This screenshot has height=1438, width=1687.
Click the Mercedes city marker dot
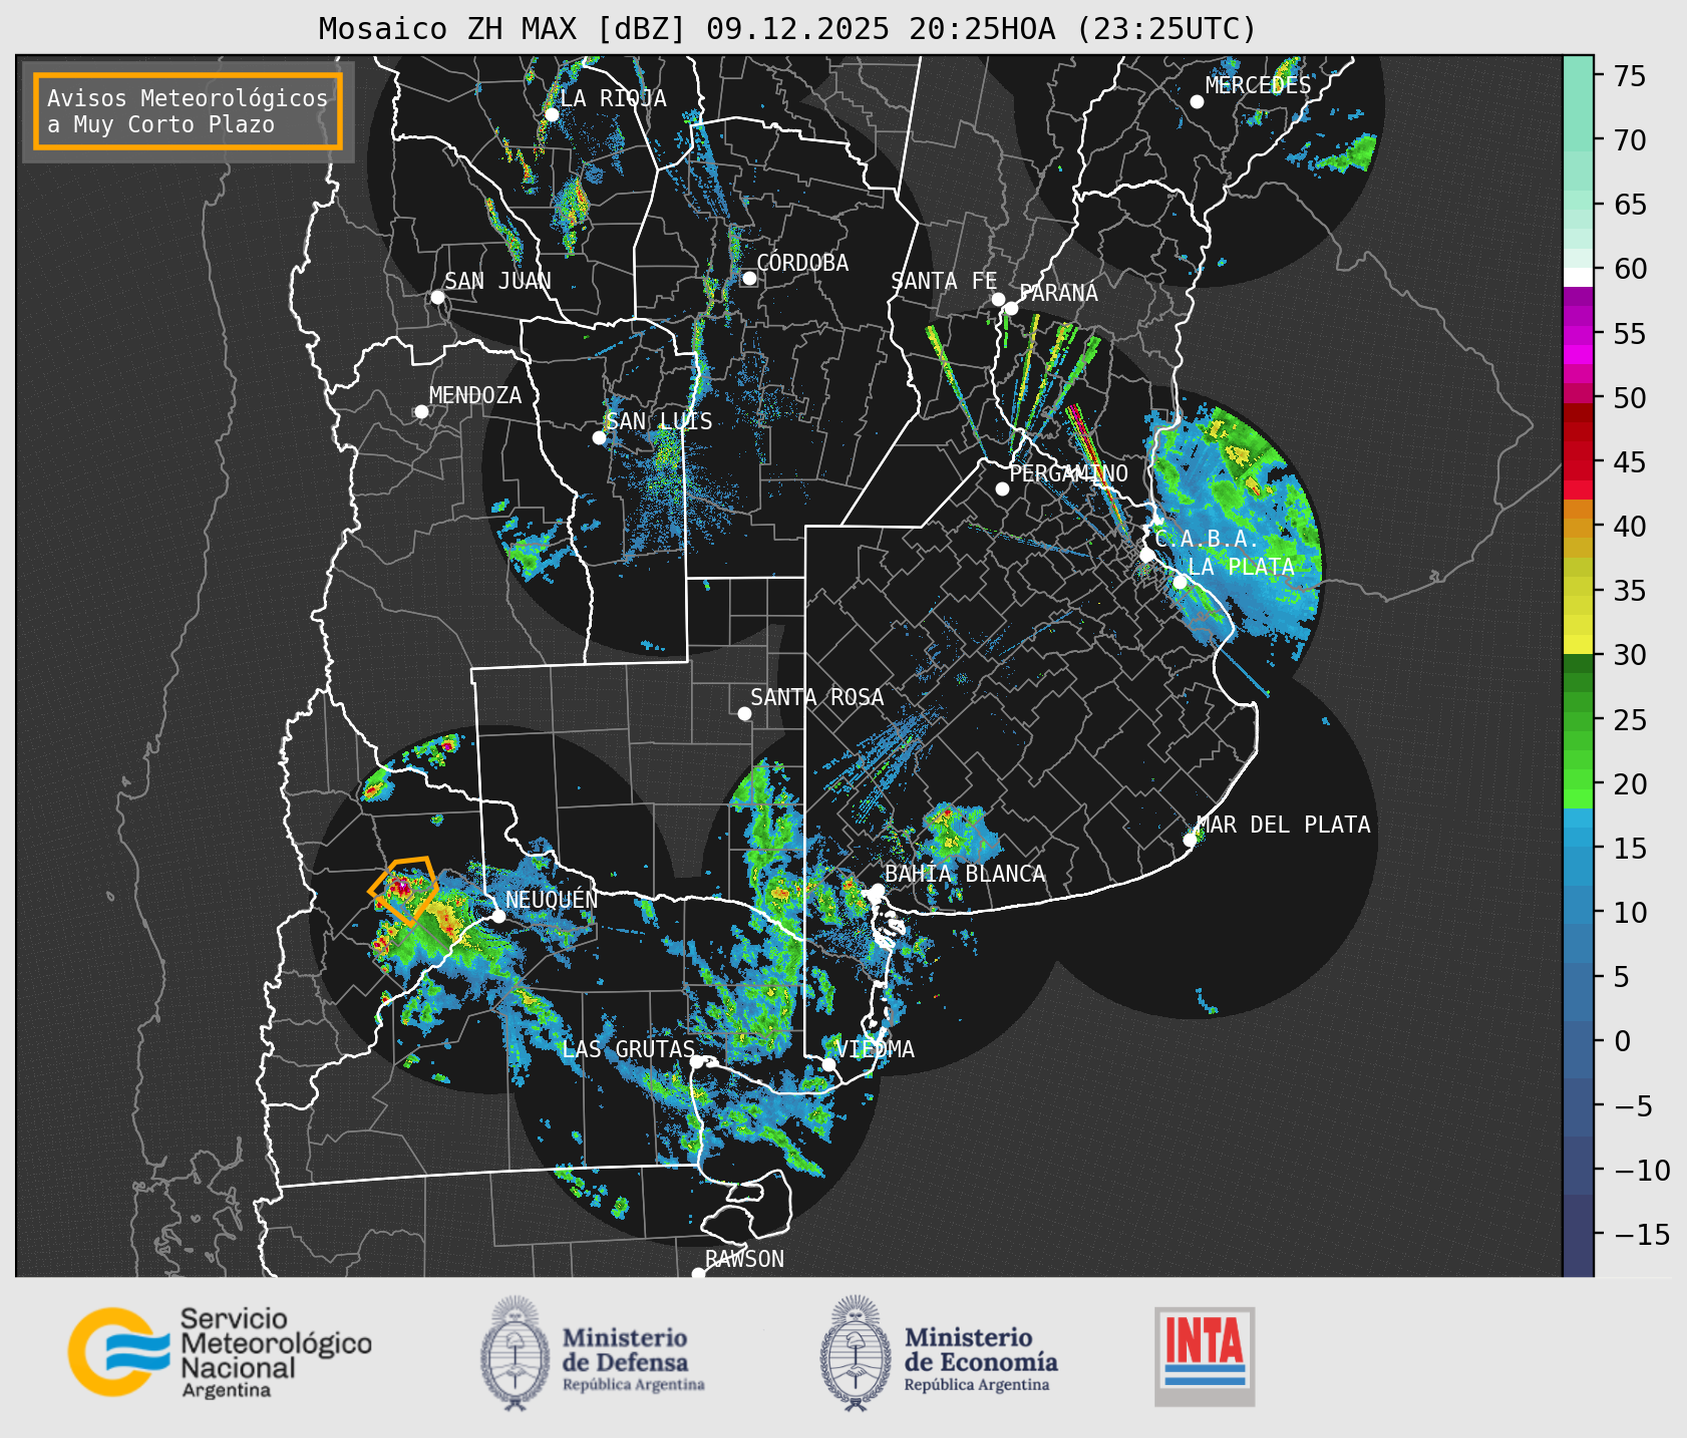click(x=1196, y=102)
